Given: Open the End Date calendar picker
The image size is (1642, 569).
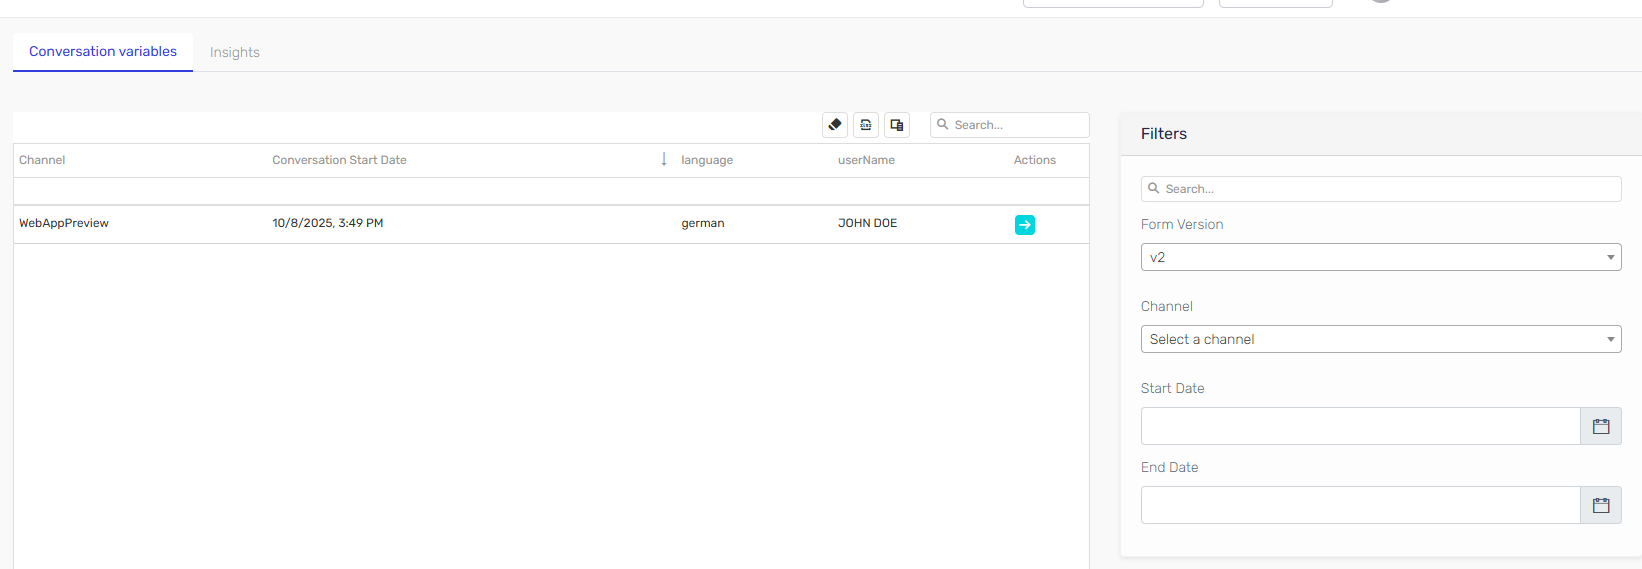Looking at the screenshot, I should pyautogui.click(x=1601, y=505).
